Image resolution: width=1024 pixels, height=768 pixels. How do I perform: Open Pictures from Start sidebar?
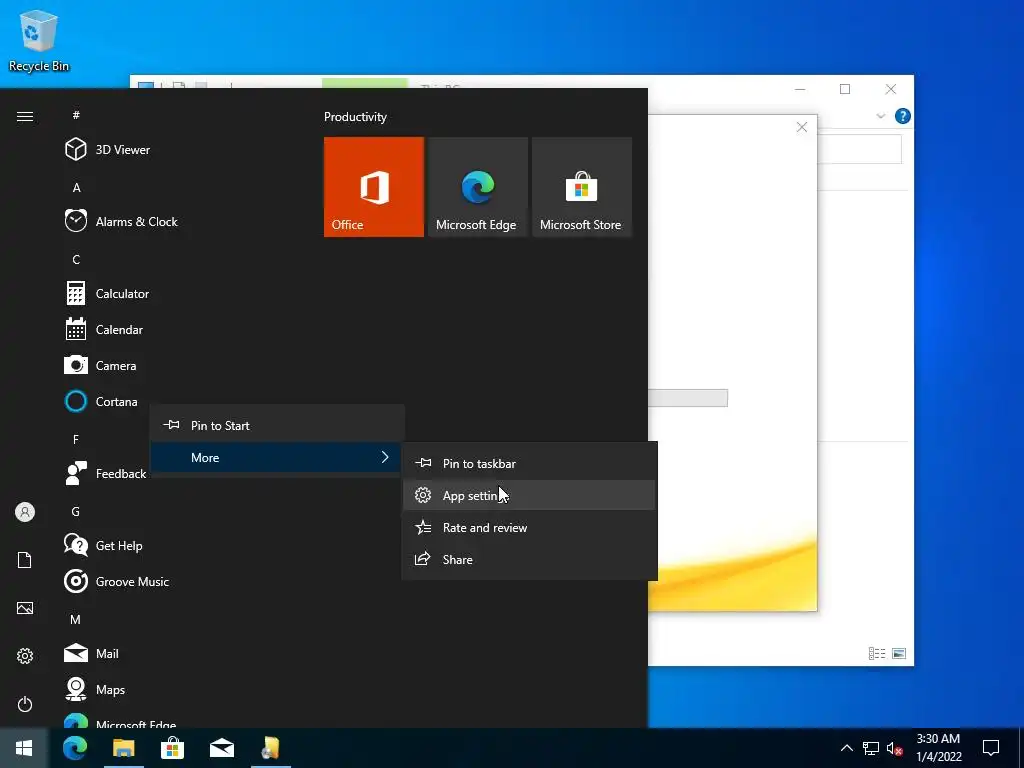tap(25, 608)
